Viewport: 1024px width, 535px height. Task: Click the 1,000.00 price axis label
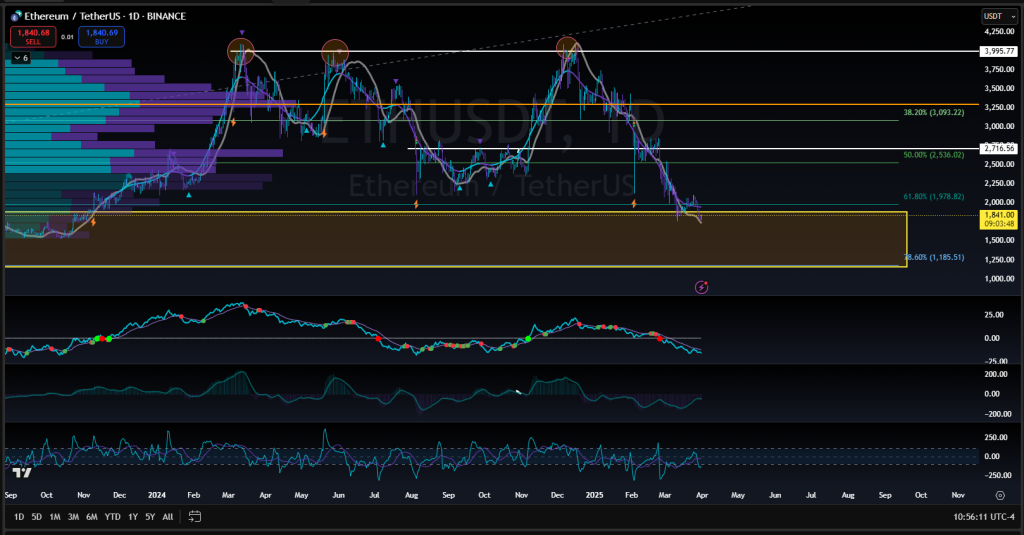pos(1000,279)
